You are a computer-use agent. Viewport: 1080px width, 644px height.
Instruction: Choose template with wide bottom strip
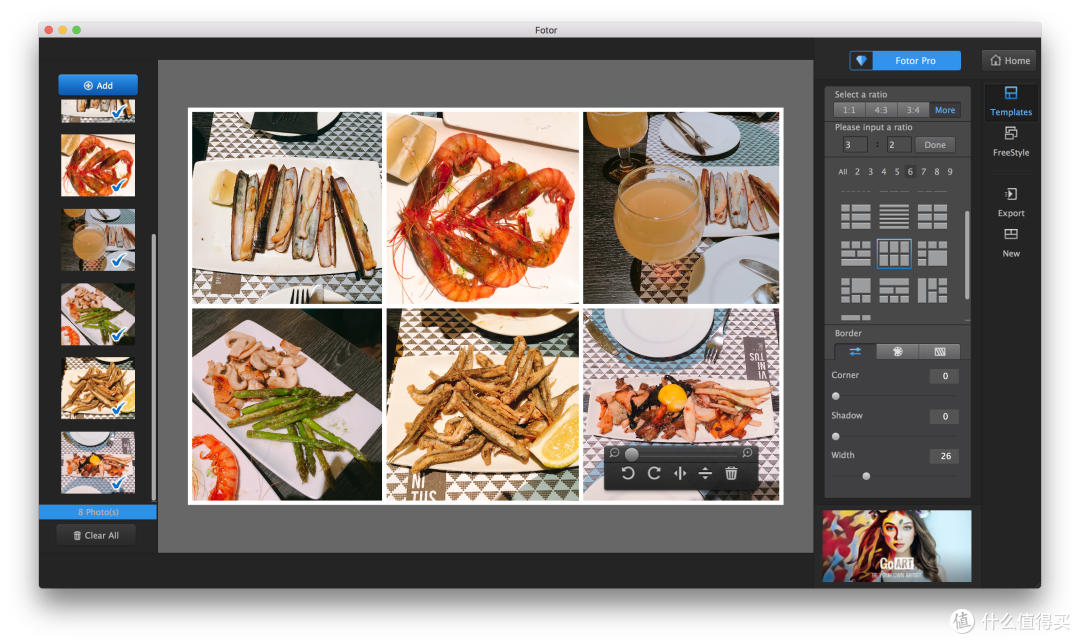(x=855, y=253)
